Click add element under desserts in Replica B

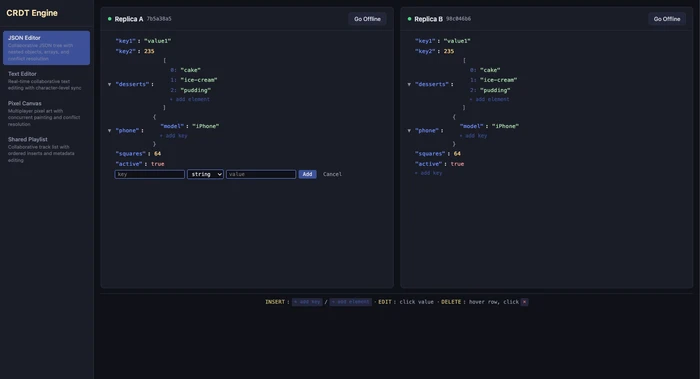point(489,99)
